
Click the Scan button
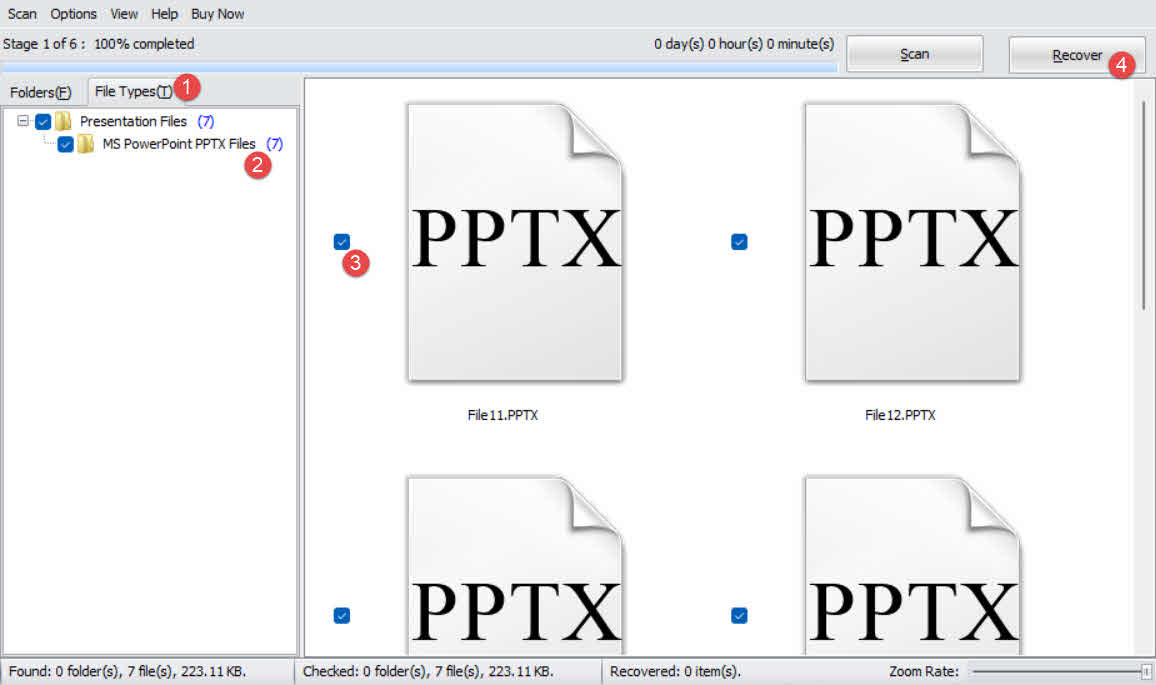pos(914,54)
